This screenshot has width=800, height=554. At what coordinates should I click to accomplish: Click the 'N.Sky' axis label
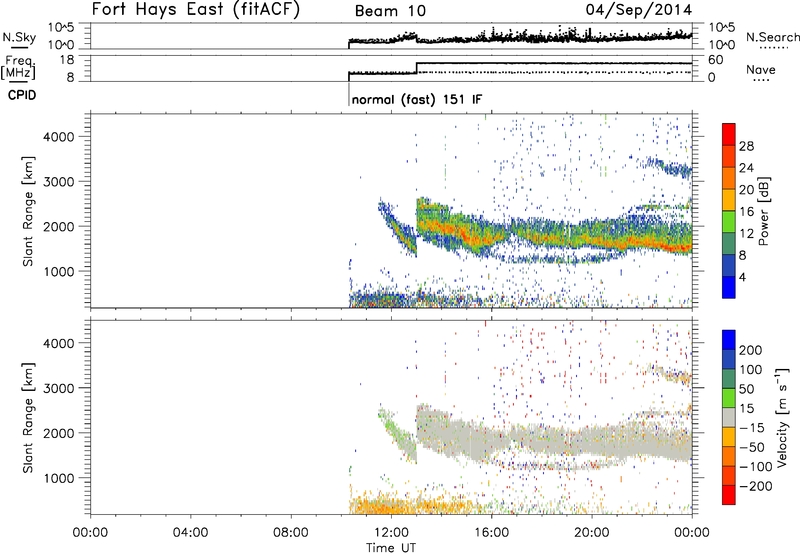[x=19, y=37]
